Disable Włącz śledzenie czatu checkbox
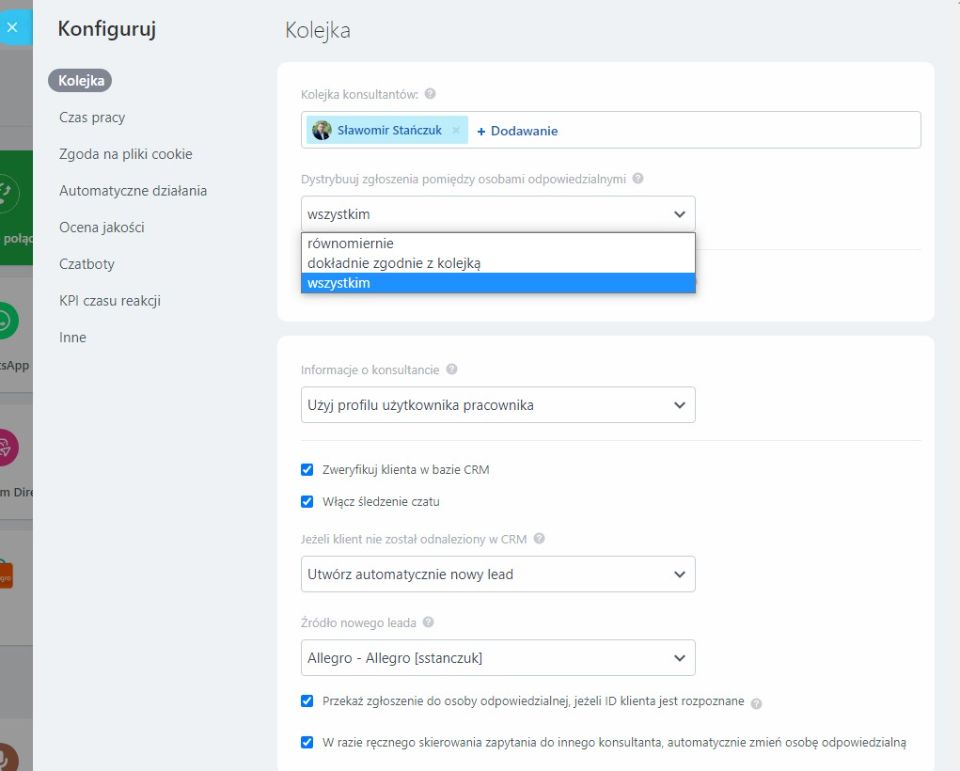 click(x=307, y=502)
